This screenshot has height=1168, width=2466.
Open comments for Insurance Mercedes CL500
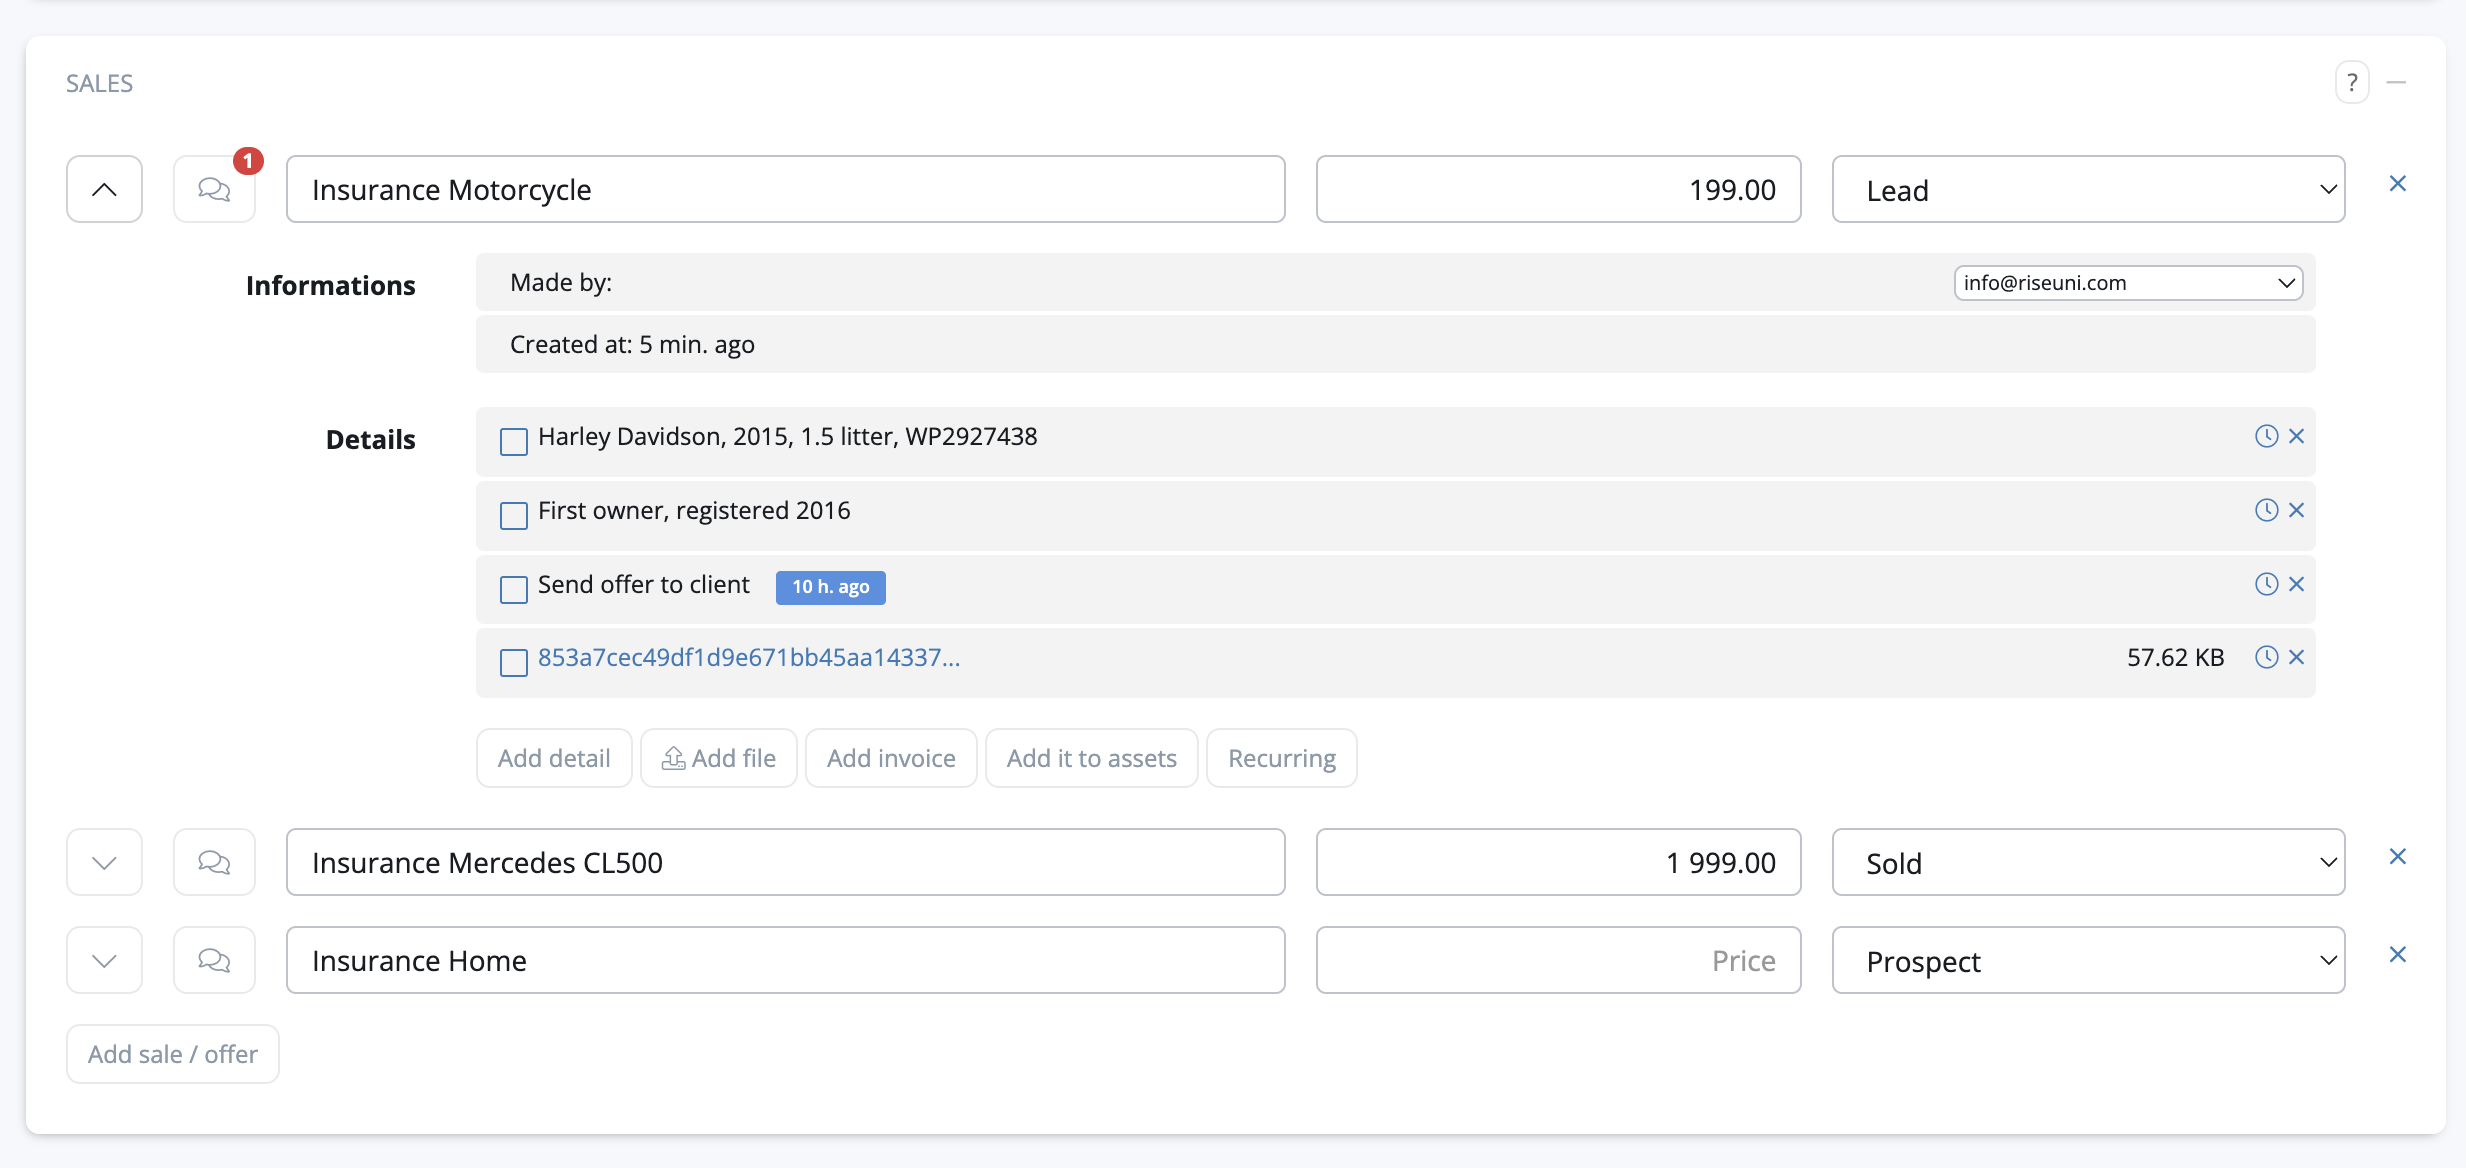tap(214, 862)
